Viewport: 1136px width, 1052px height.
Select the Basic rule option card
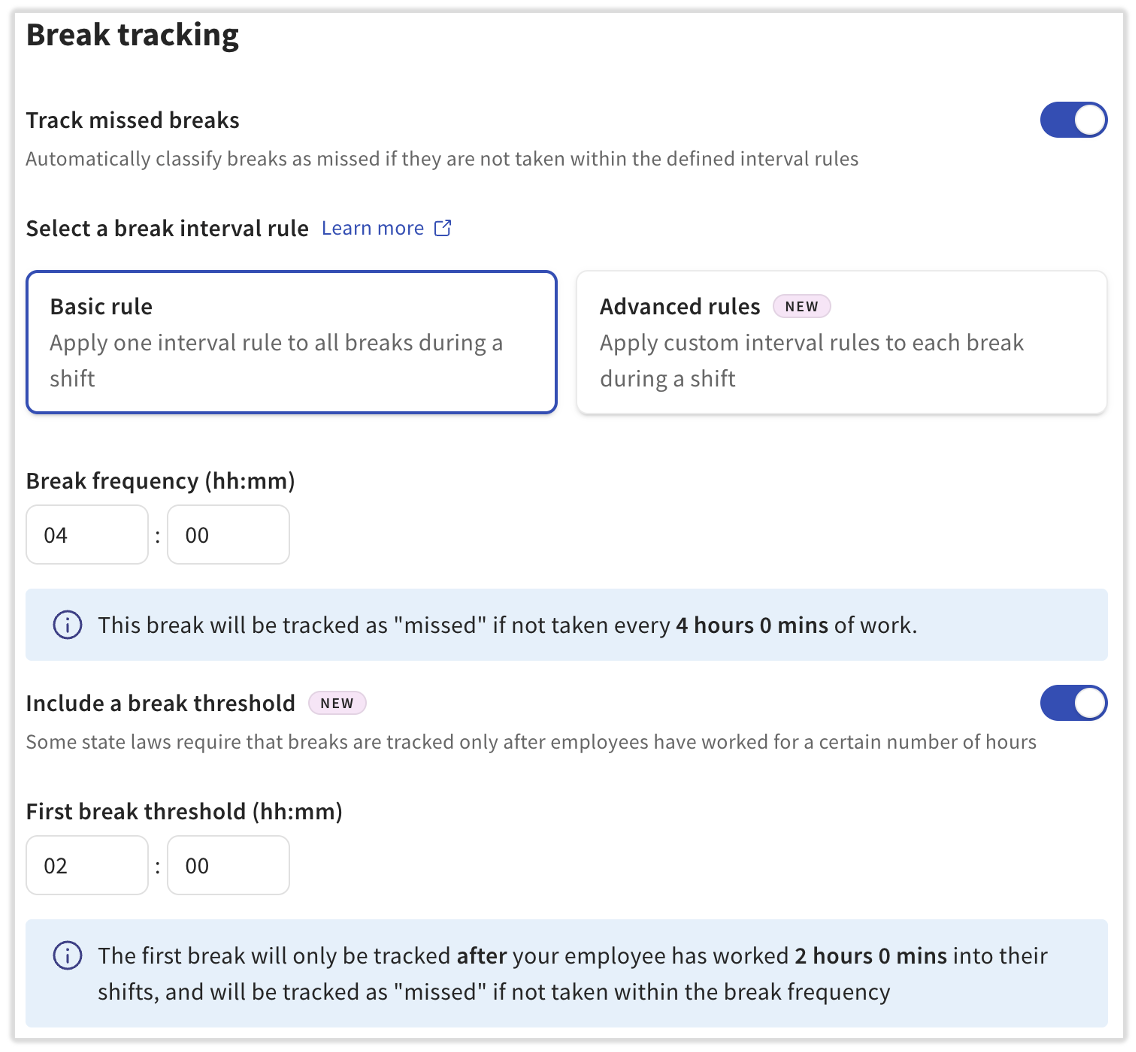(291, 342)
